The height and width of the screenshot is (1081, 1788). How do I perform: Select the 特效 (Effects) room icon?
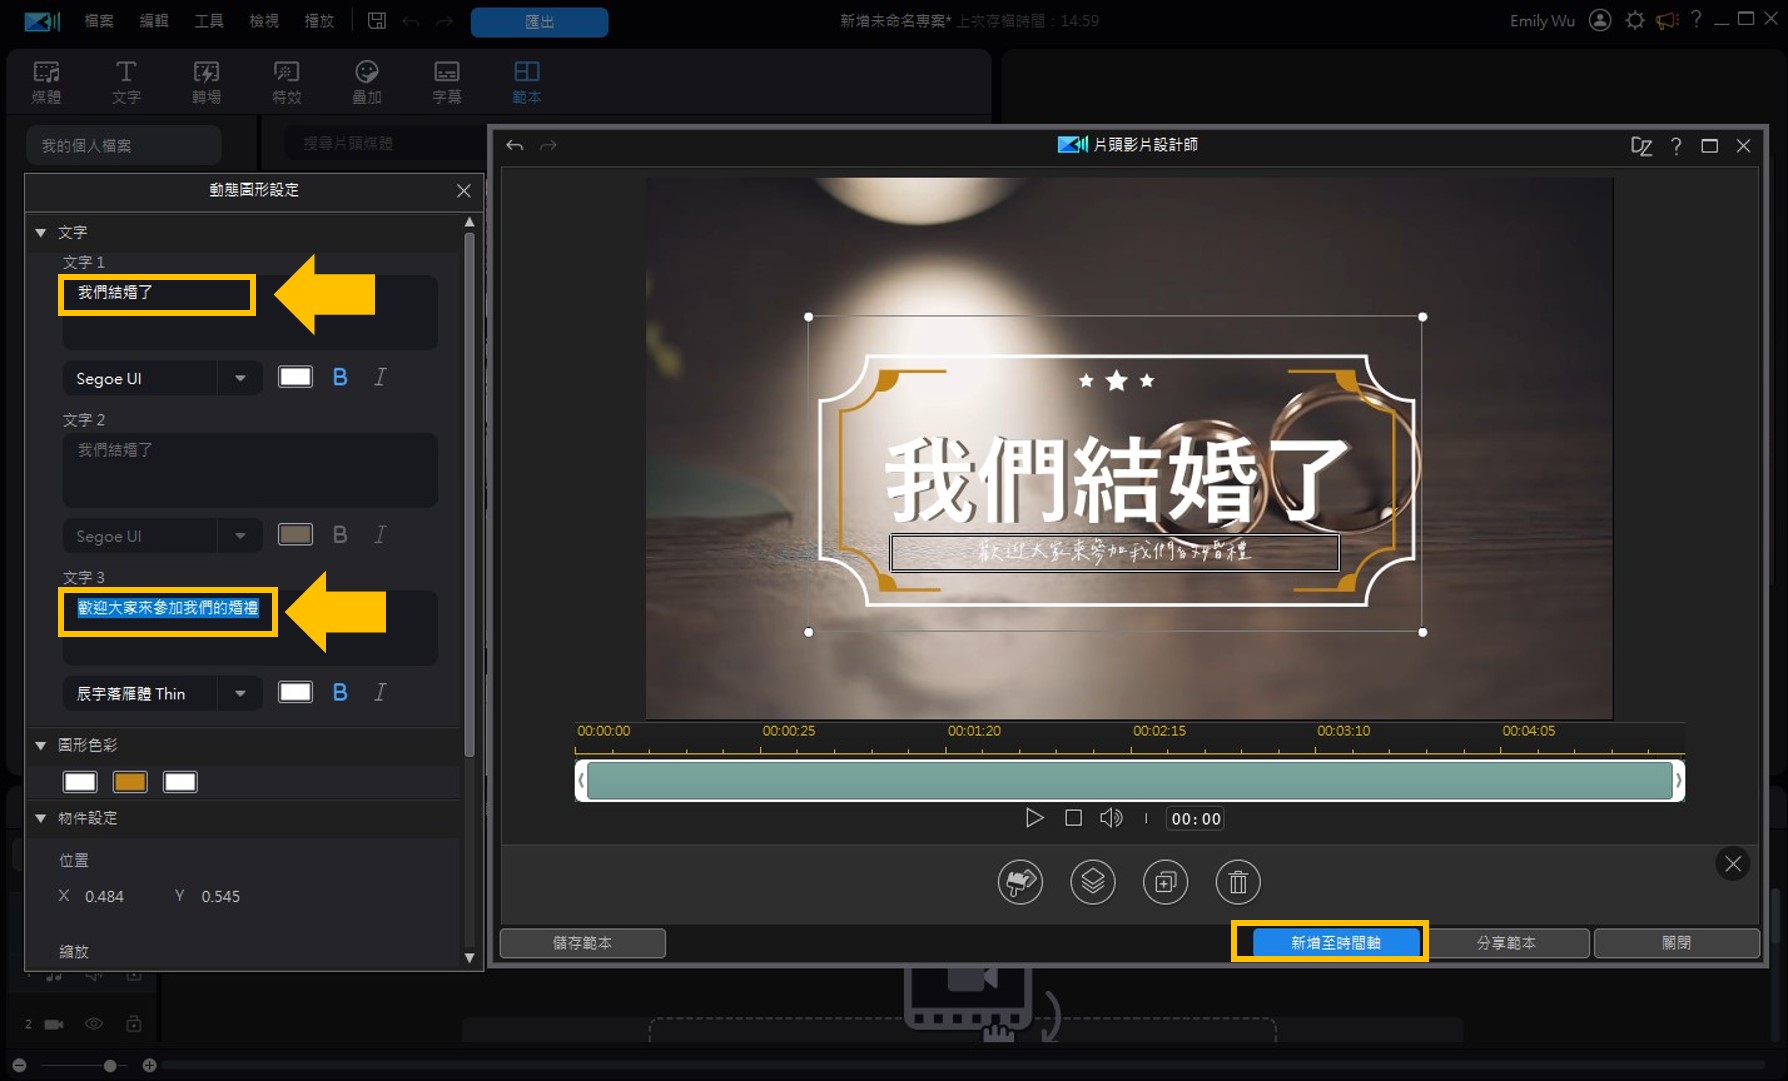coord(286,80)
